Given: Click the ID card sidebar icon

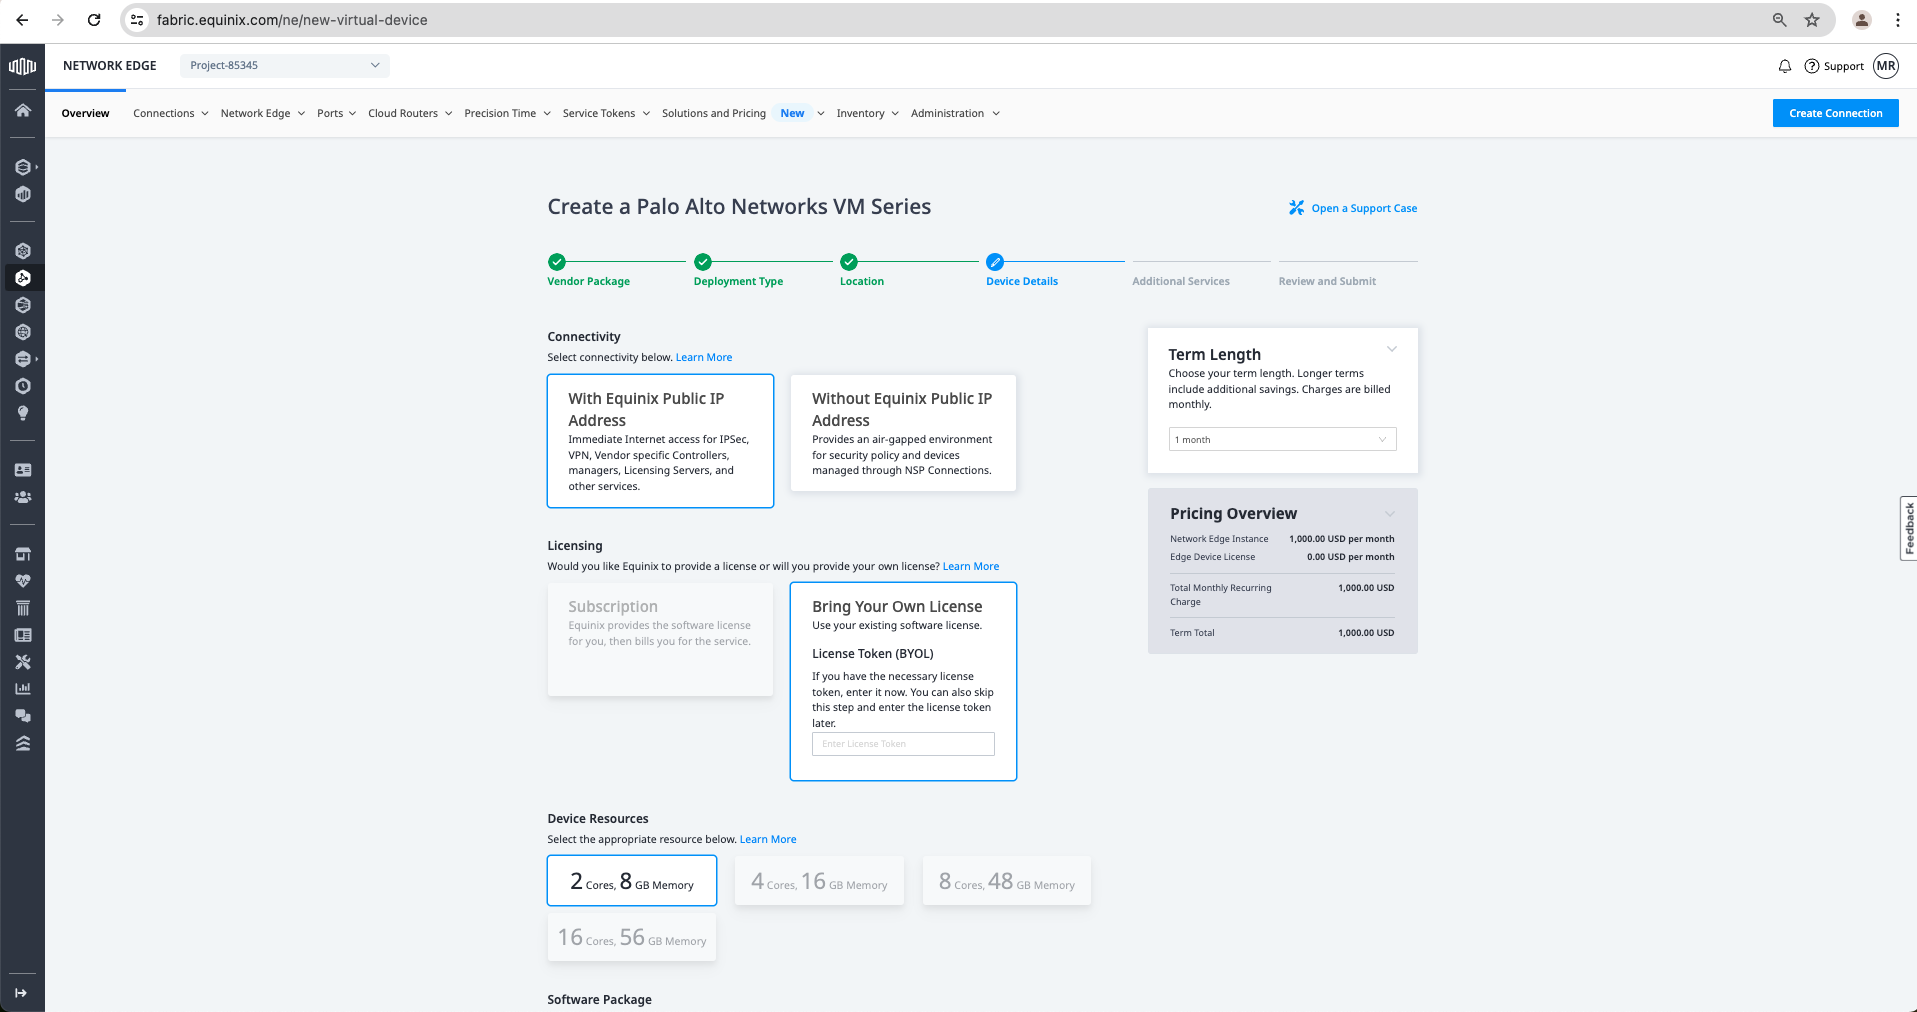Looking at the screenshot, I should pyautogui.click(x=23, y=470).
